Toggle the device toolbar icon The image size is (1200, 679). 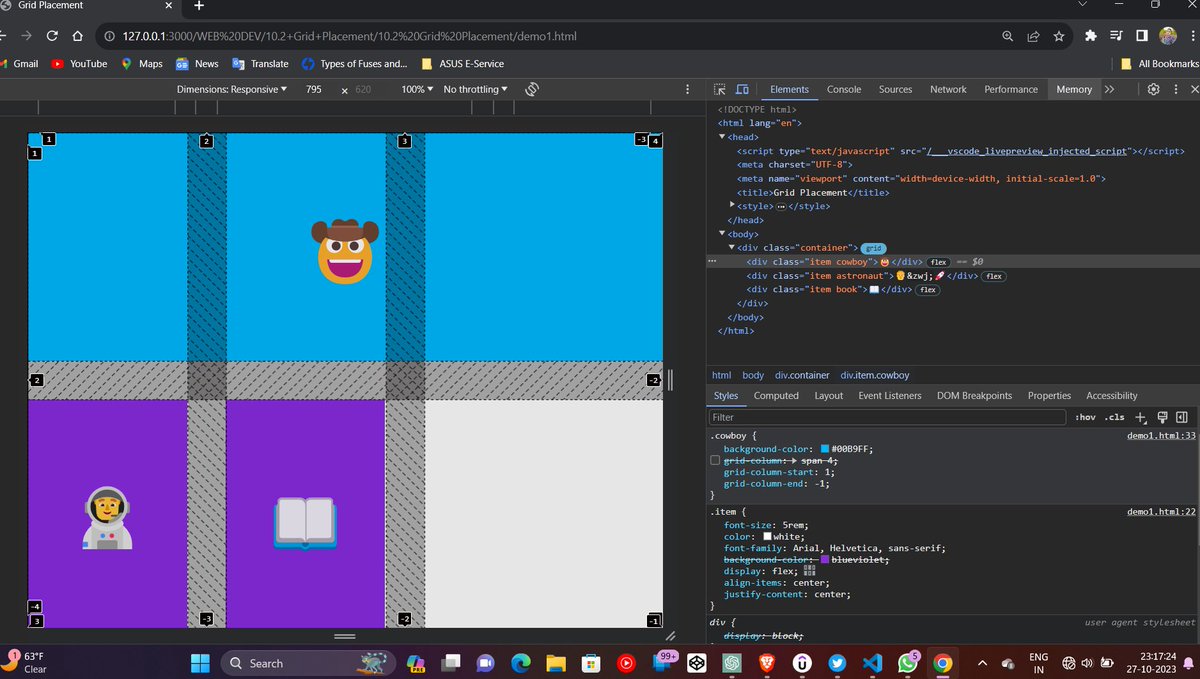[x=742, y=89]
